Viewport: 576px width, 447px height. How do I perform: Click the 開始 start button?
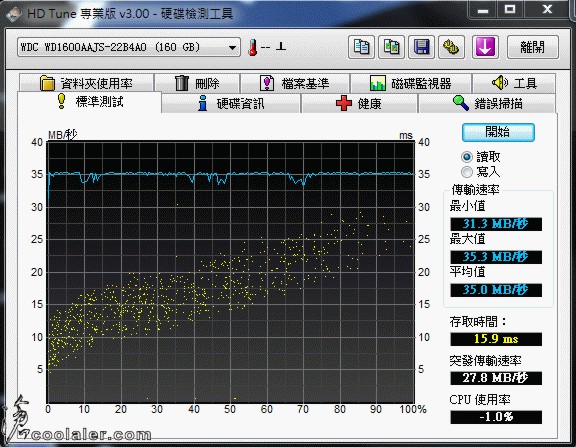498,132
